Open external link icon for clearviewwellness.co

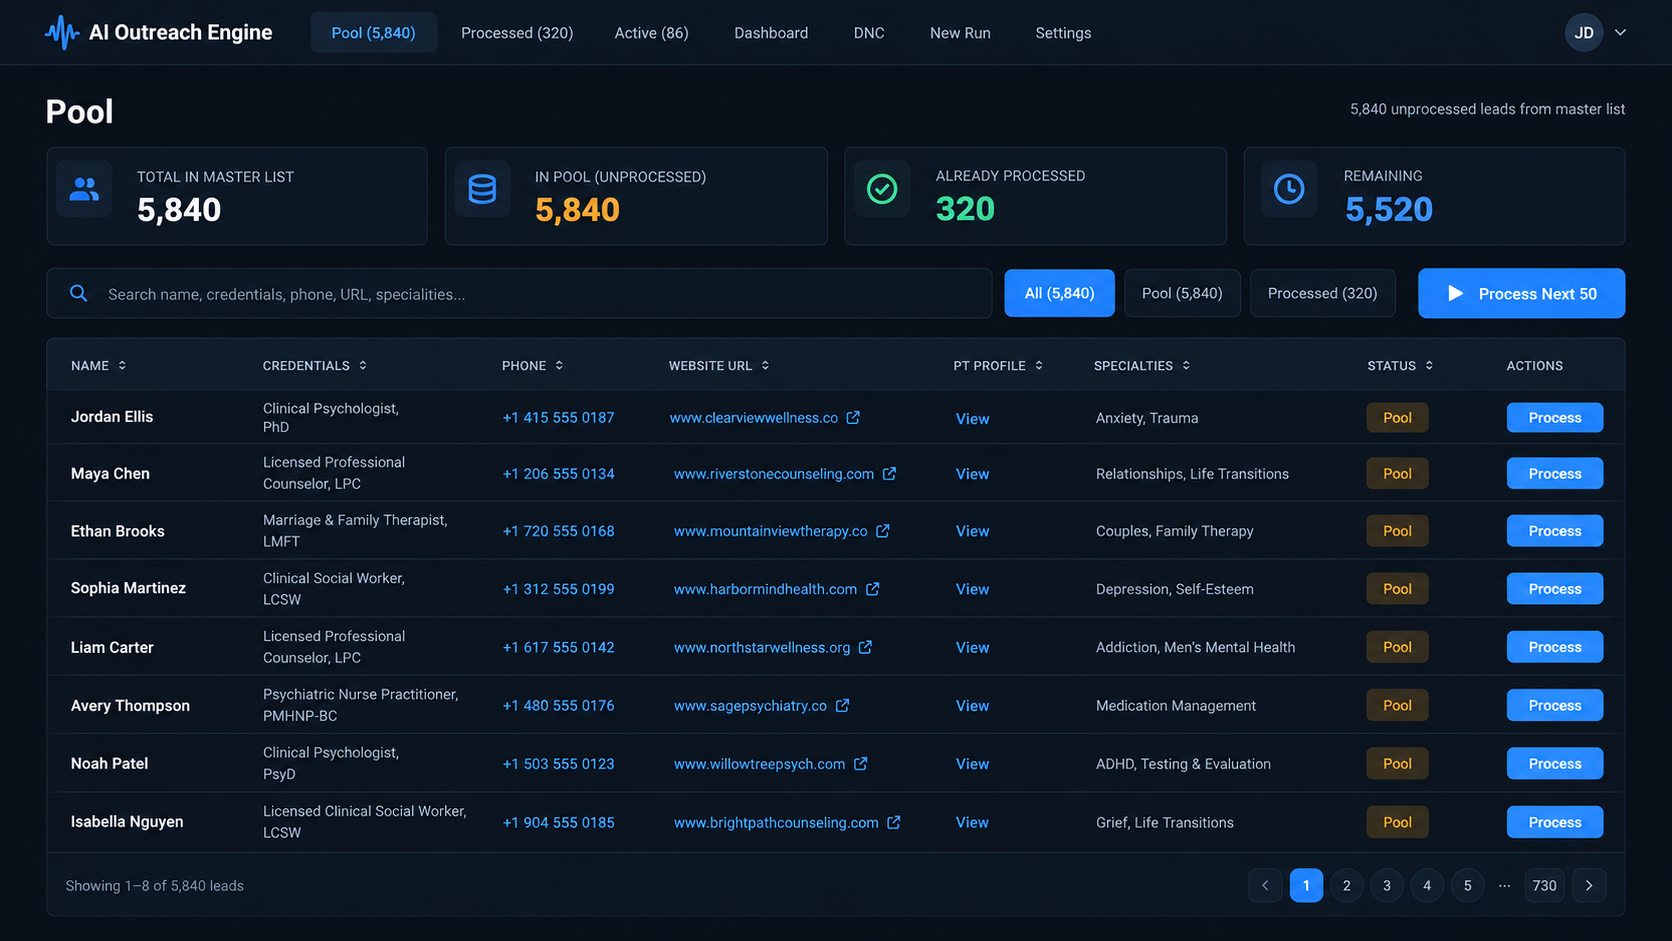[x=853, y=417]
